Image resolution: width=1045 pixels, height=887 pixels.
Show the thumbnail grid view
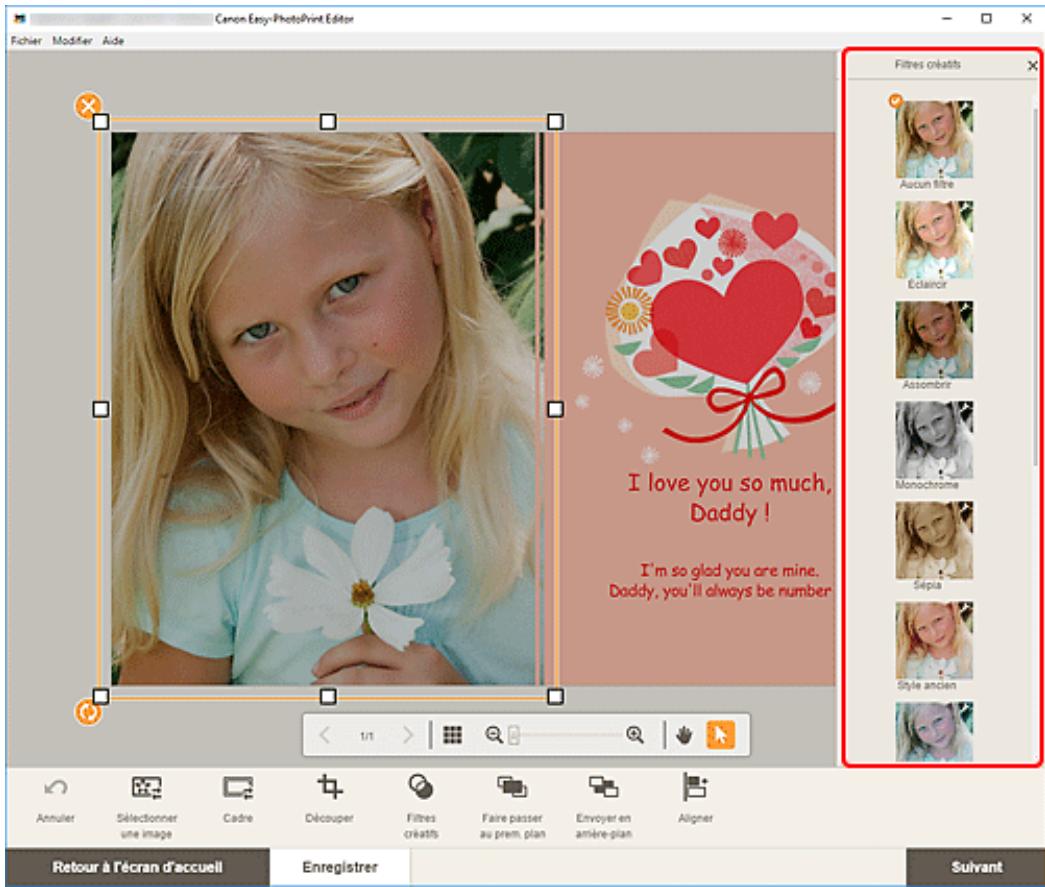click(453, 735)
